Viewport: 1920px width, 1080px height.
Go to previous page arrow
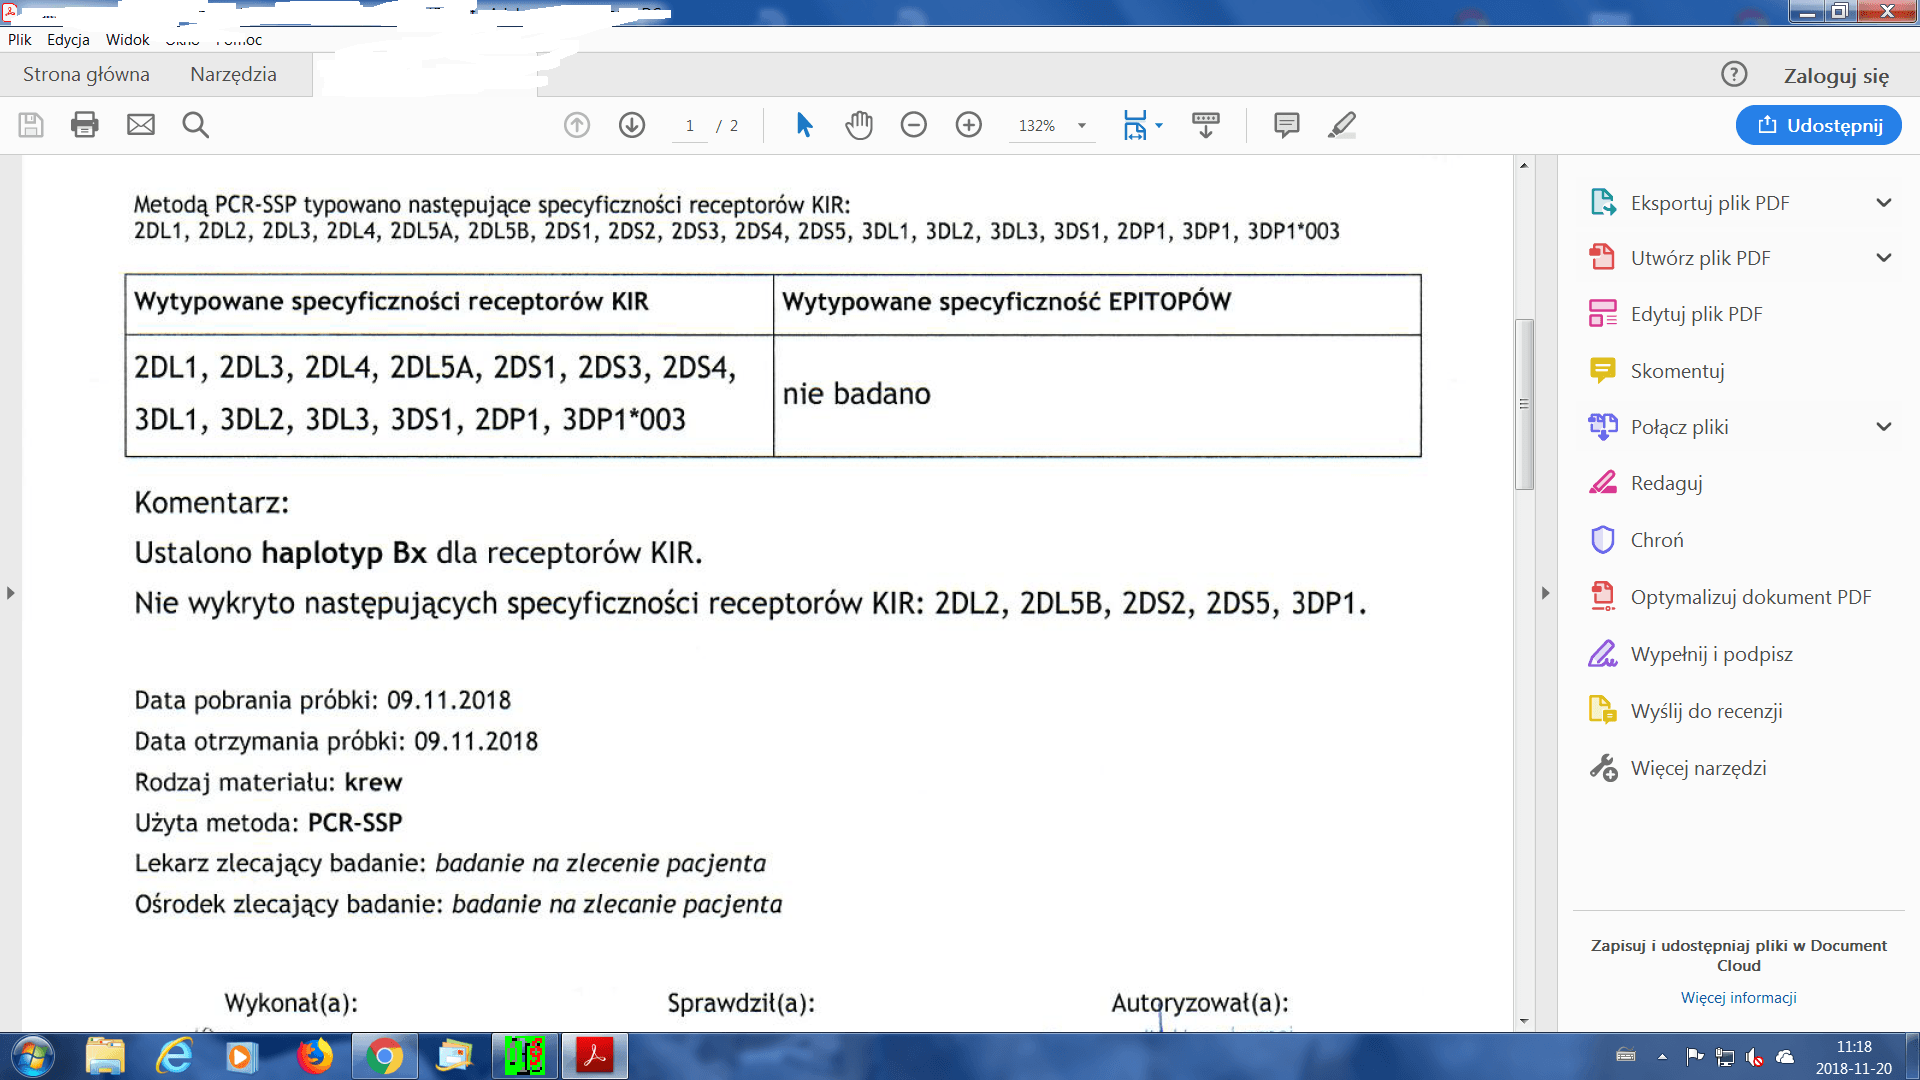pyautogui.click(x=577, y=125)
